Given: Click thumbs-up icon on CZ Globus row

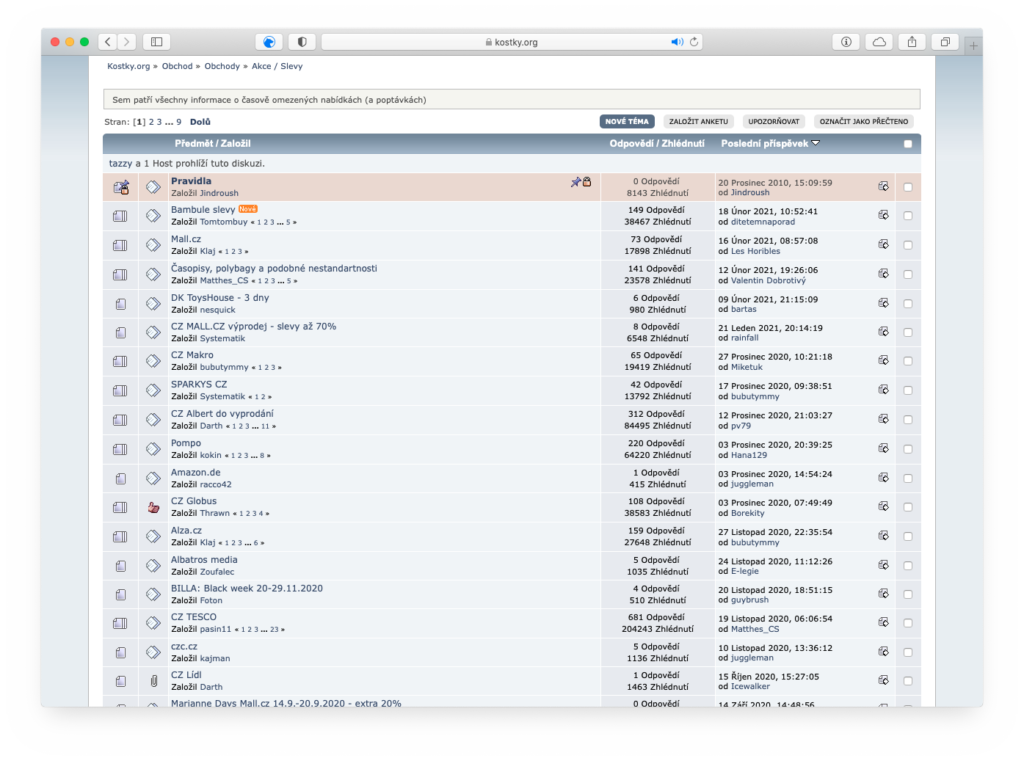Looking at the screenshot, I should 153,507.
